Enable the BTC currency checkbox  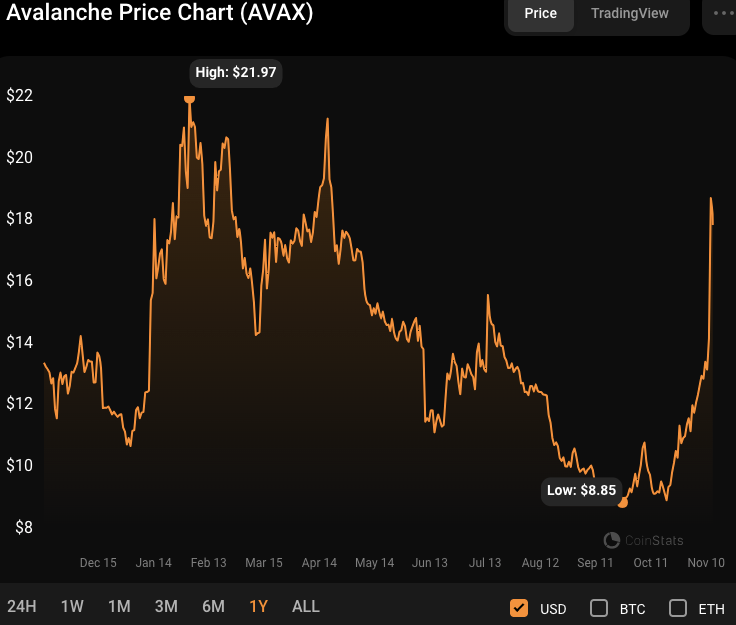[599, 608]
